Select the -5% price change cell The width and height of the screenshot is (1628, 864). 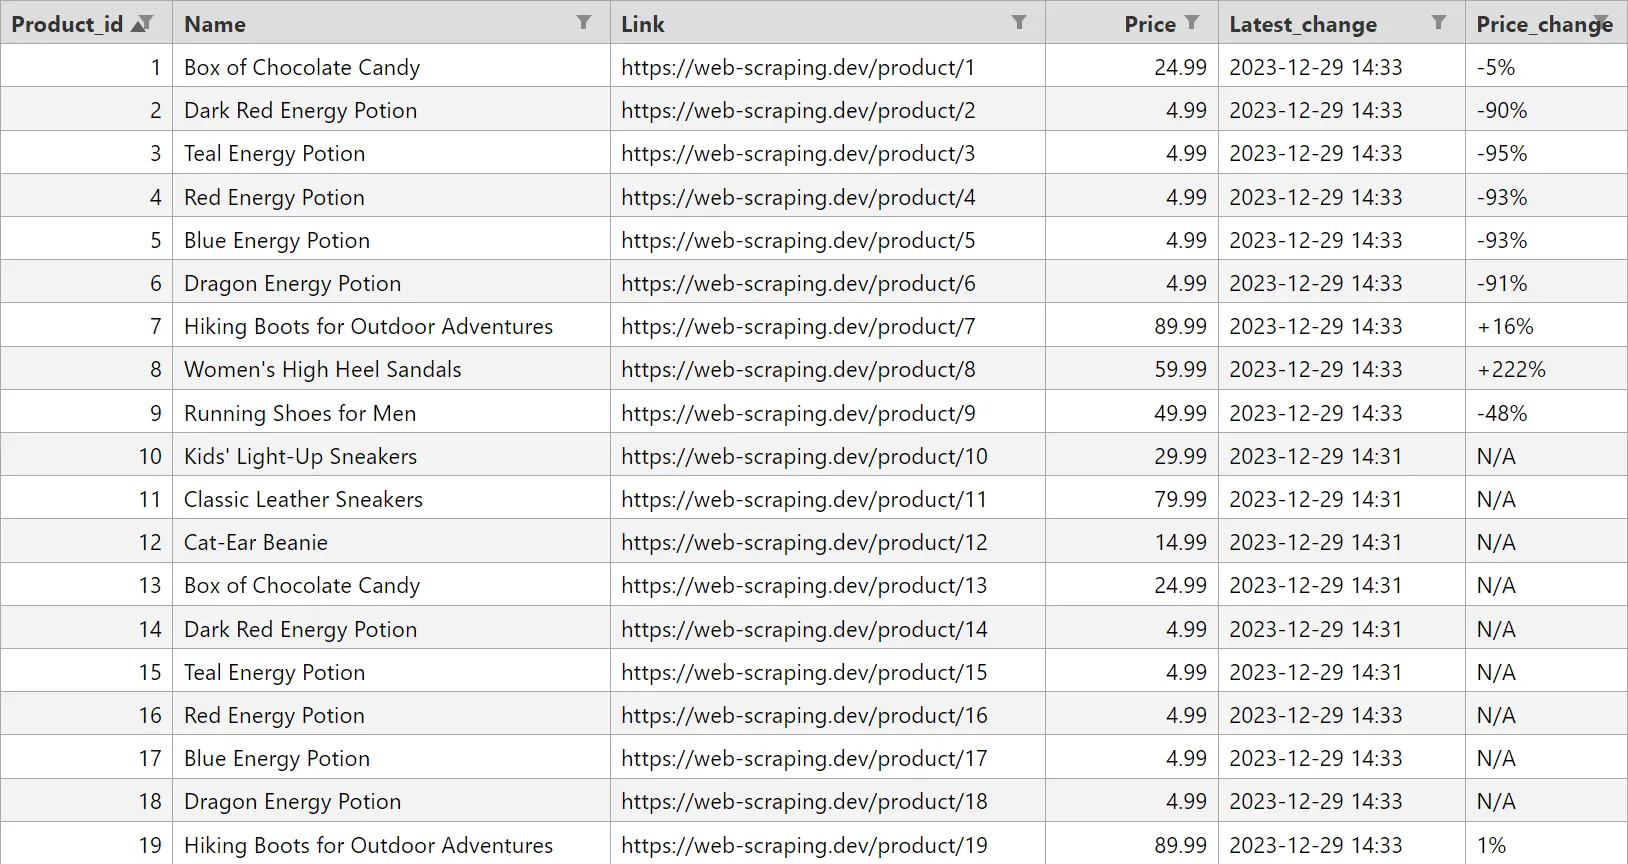coord(1546,67)
